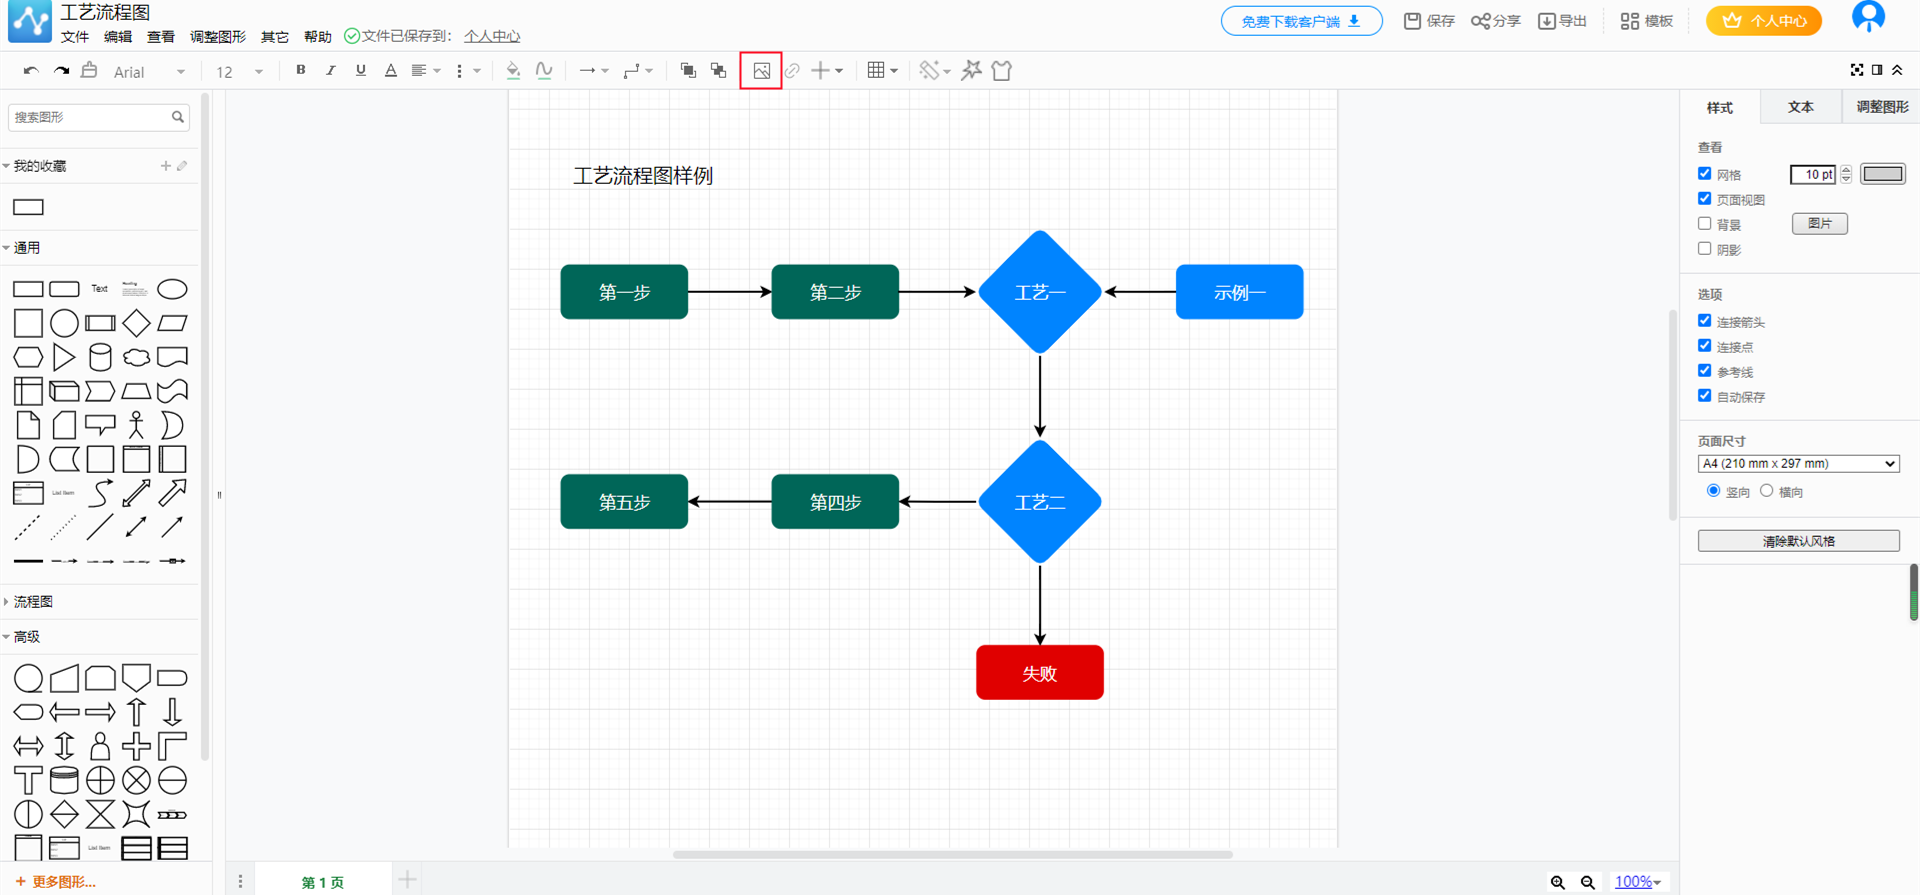Click the zoom in magnifier icon
The width and height of the screenshot is (1920, 895).
(1557, 882)
